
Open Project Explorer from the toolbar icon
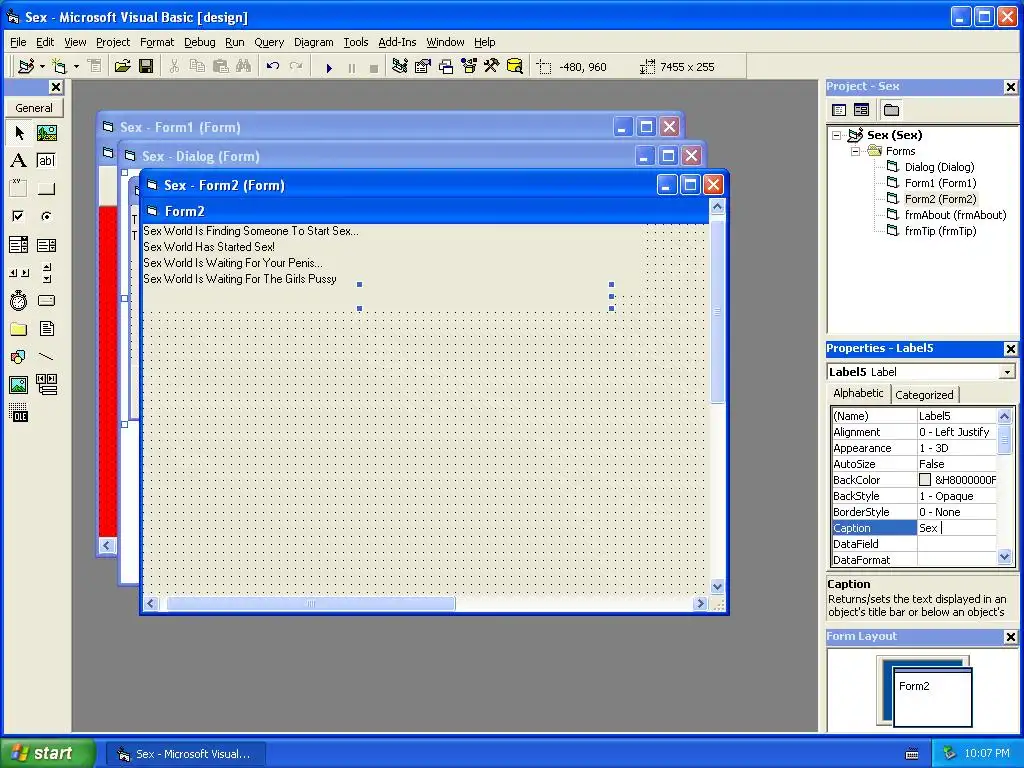400,66
